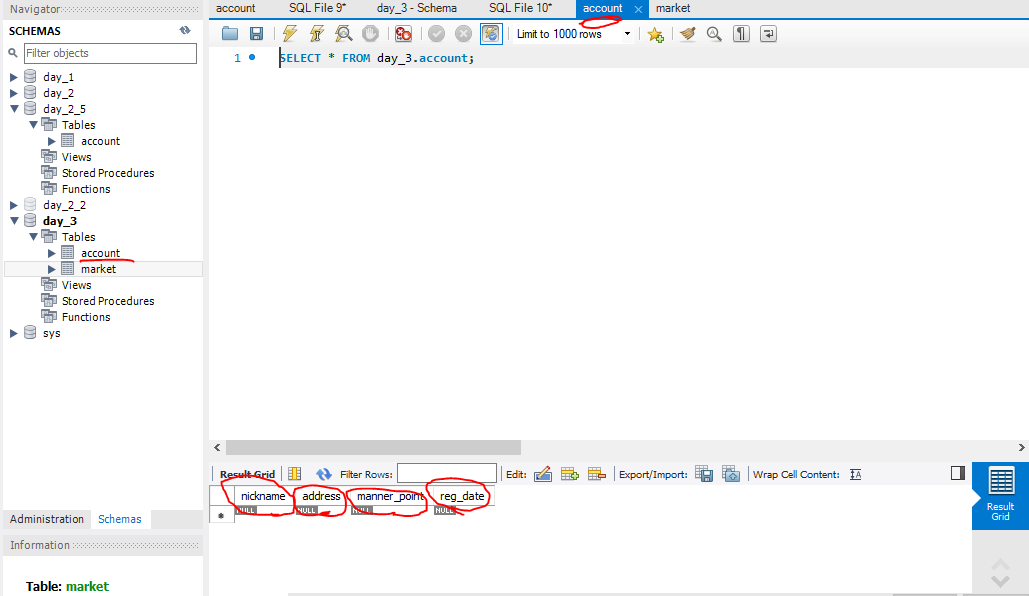
Task: Toggle invisible characters pilcrow icon
Action: coord(741,33)
